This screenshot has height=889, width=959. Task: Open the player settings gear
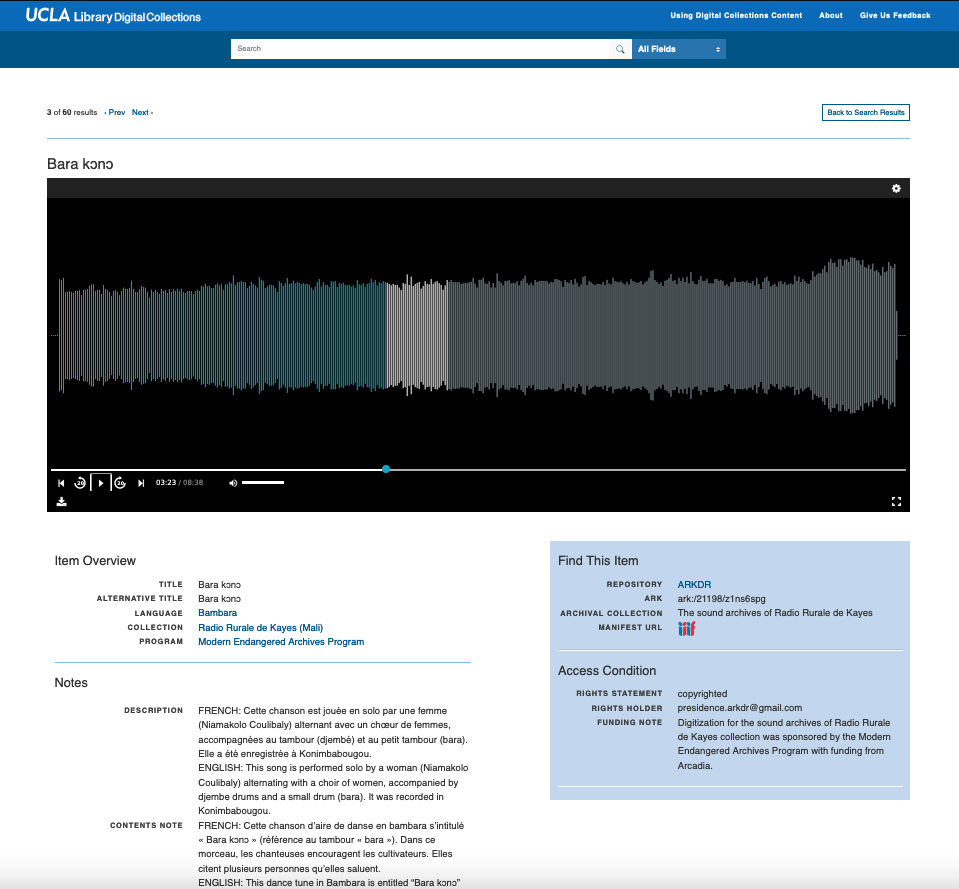pos(896,188)
